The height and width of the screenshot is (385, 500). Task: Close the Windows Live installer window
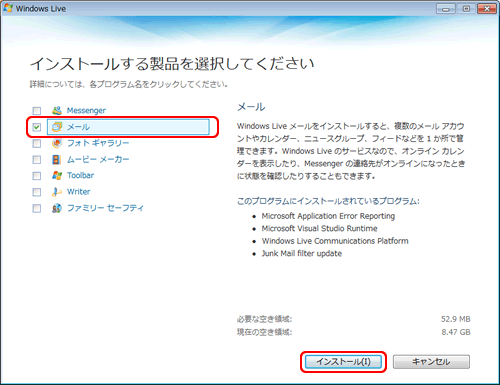point(487,9)
